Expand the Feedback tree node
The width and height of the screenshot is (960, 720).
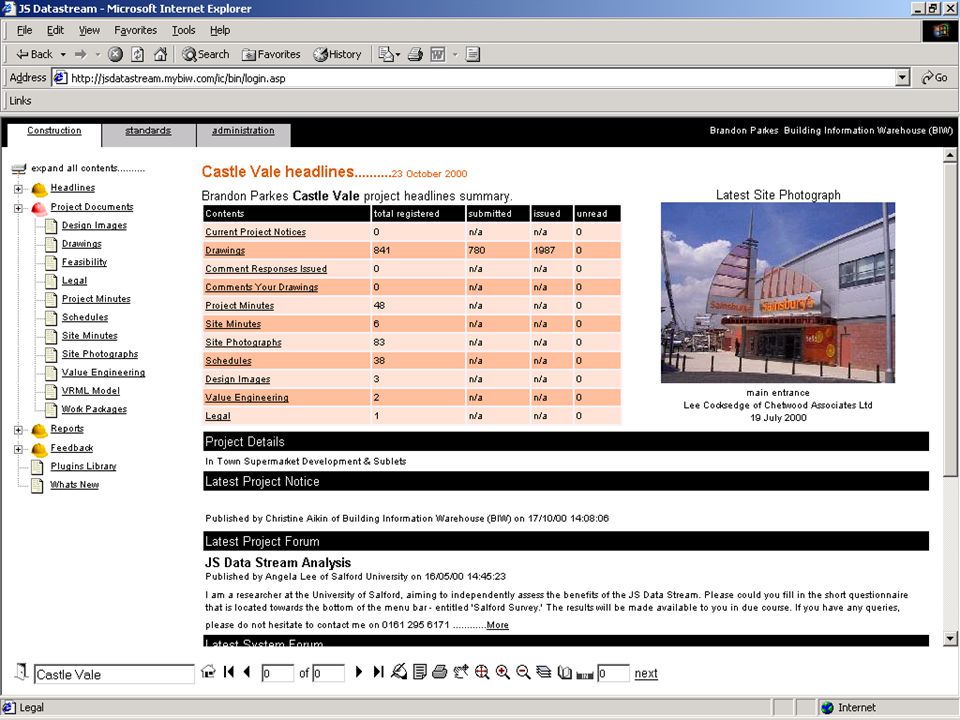[x=18, y=449]
